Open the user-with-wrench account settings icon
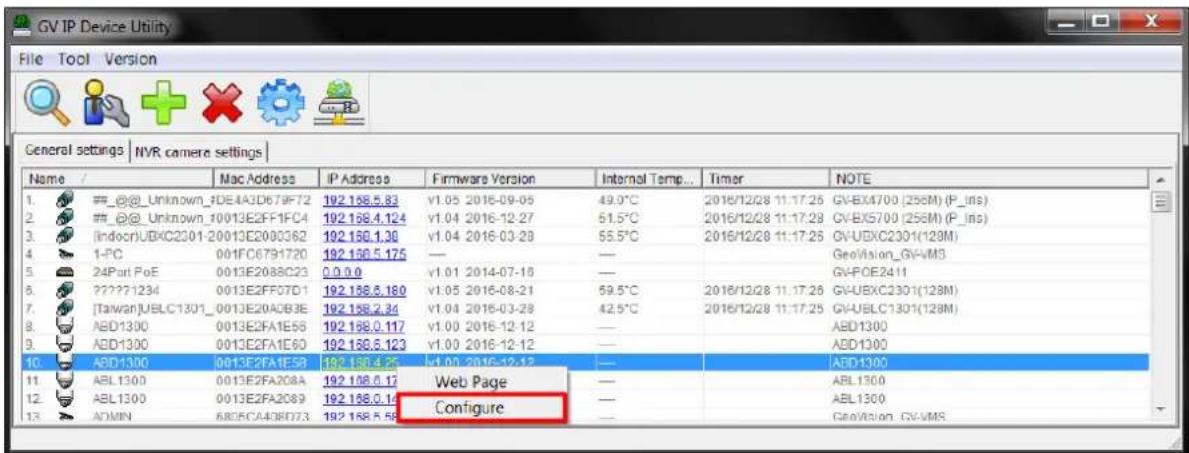The image size is (1189, 453). pos(104,104)
